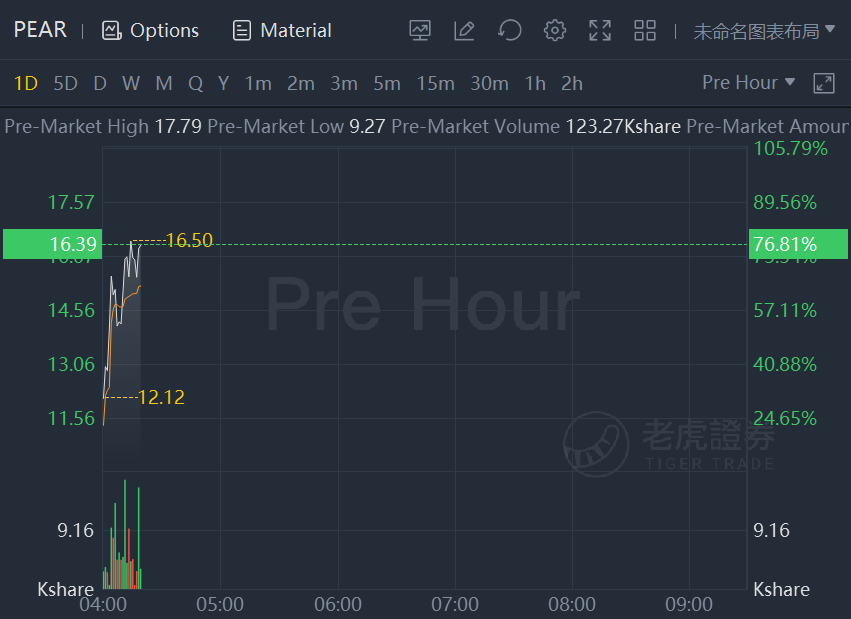This screenshot has height=619, width=851.
Task: Pick the W weekly timeframe
Action: [131, 84]
